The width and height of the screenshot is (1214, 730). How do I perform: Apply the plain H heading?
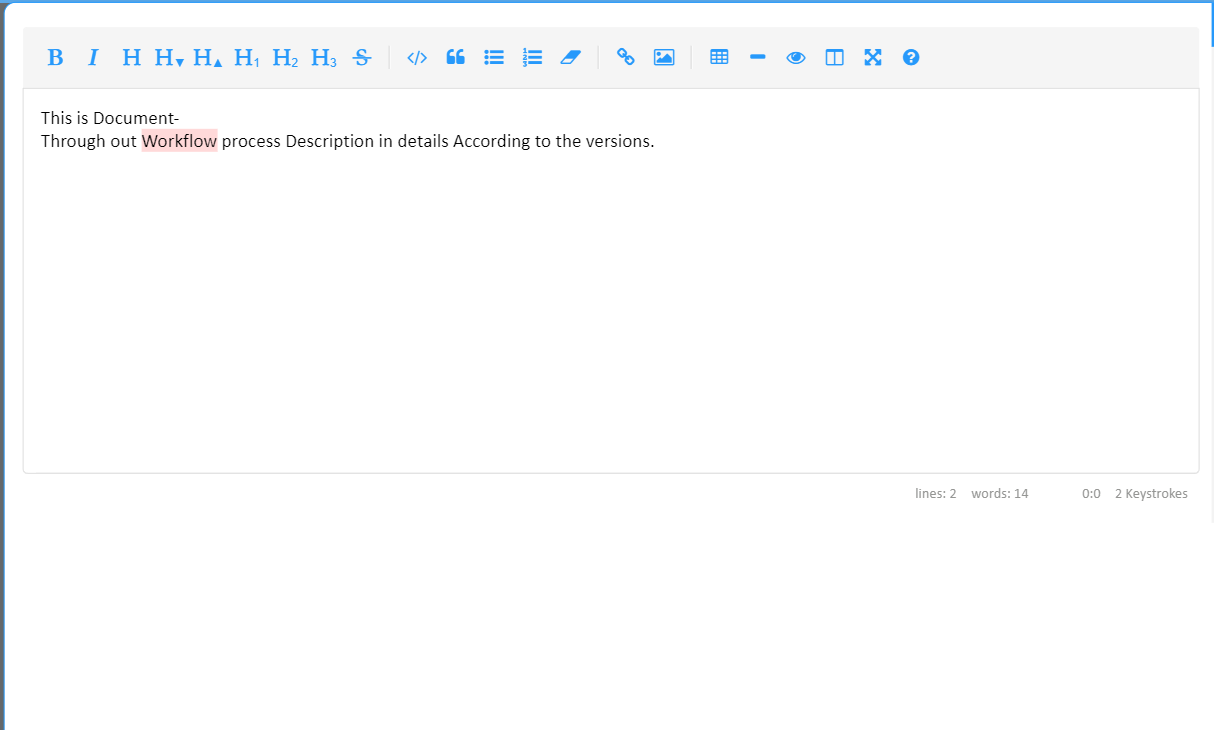131,57
